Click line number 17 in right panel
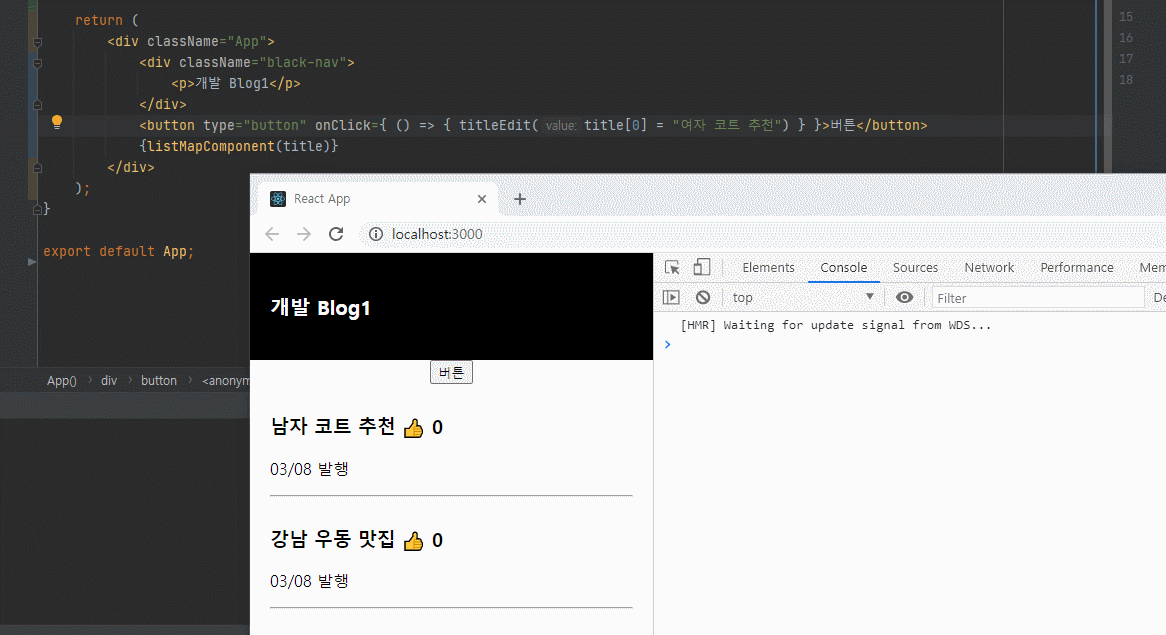 [1126, 59]
